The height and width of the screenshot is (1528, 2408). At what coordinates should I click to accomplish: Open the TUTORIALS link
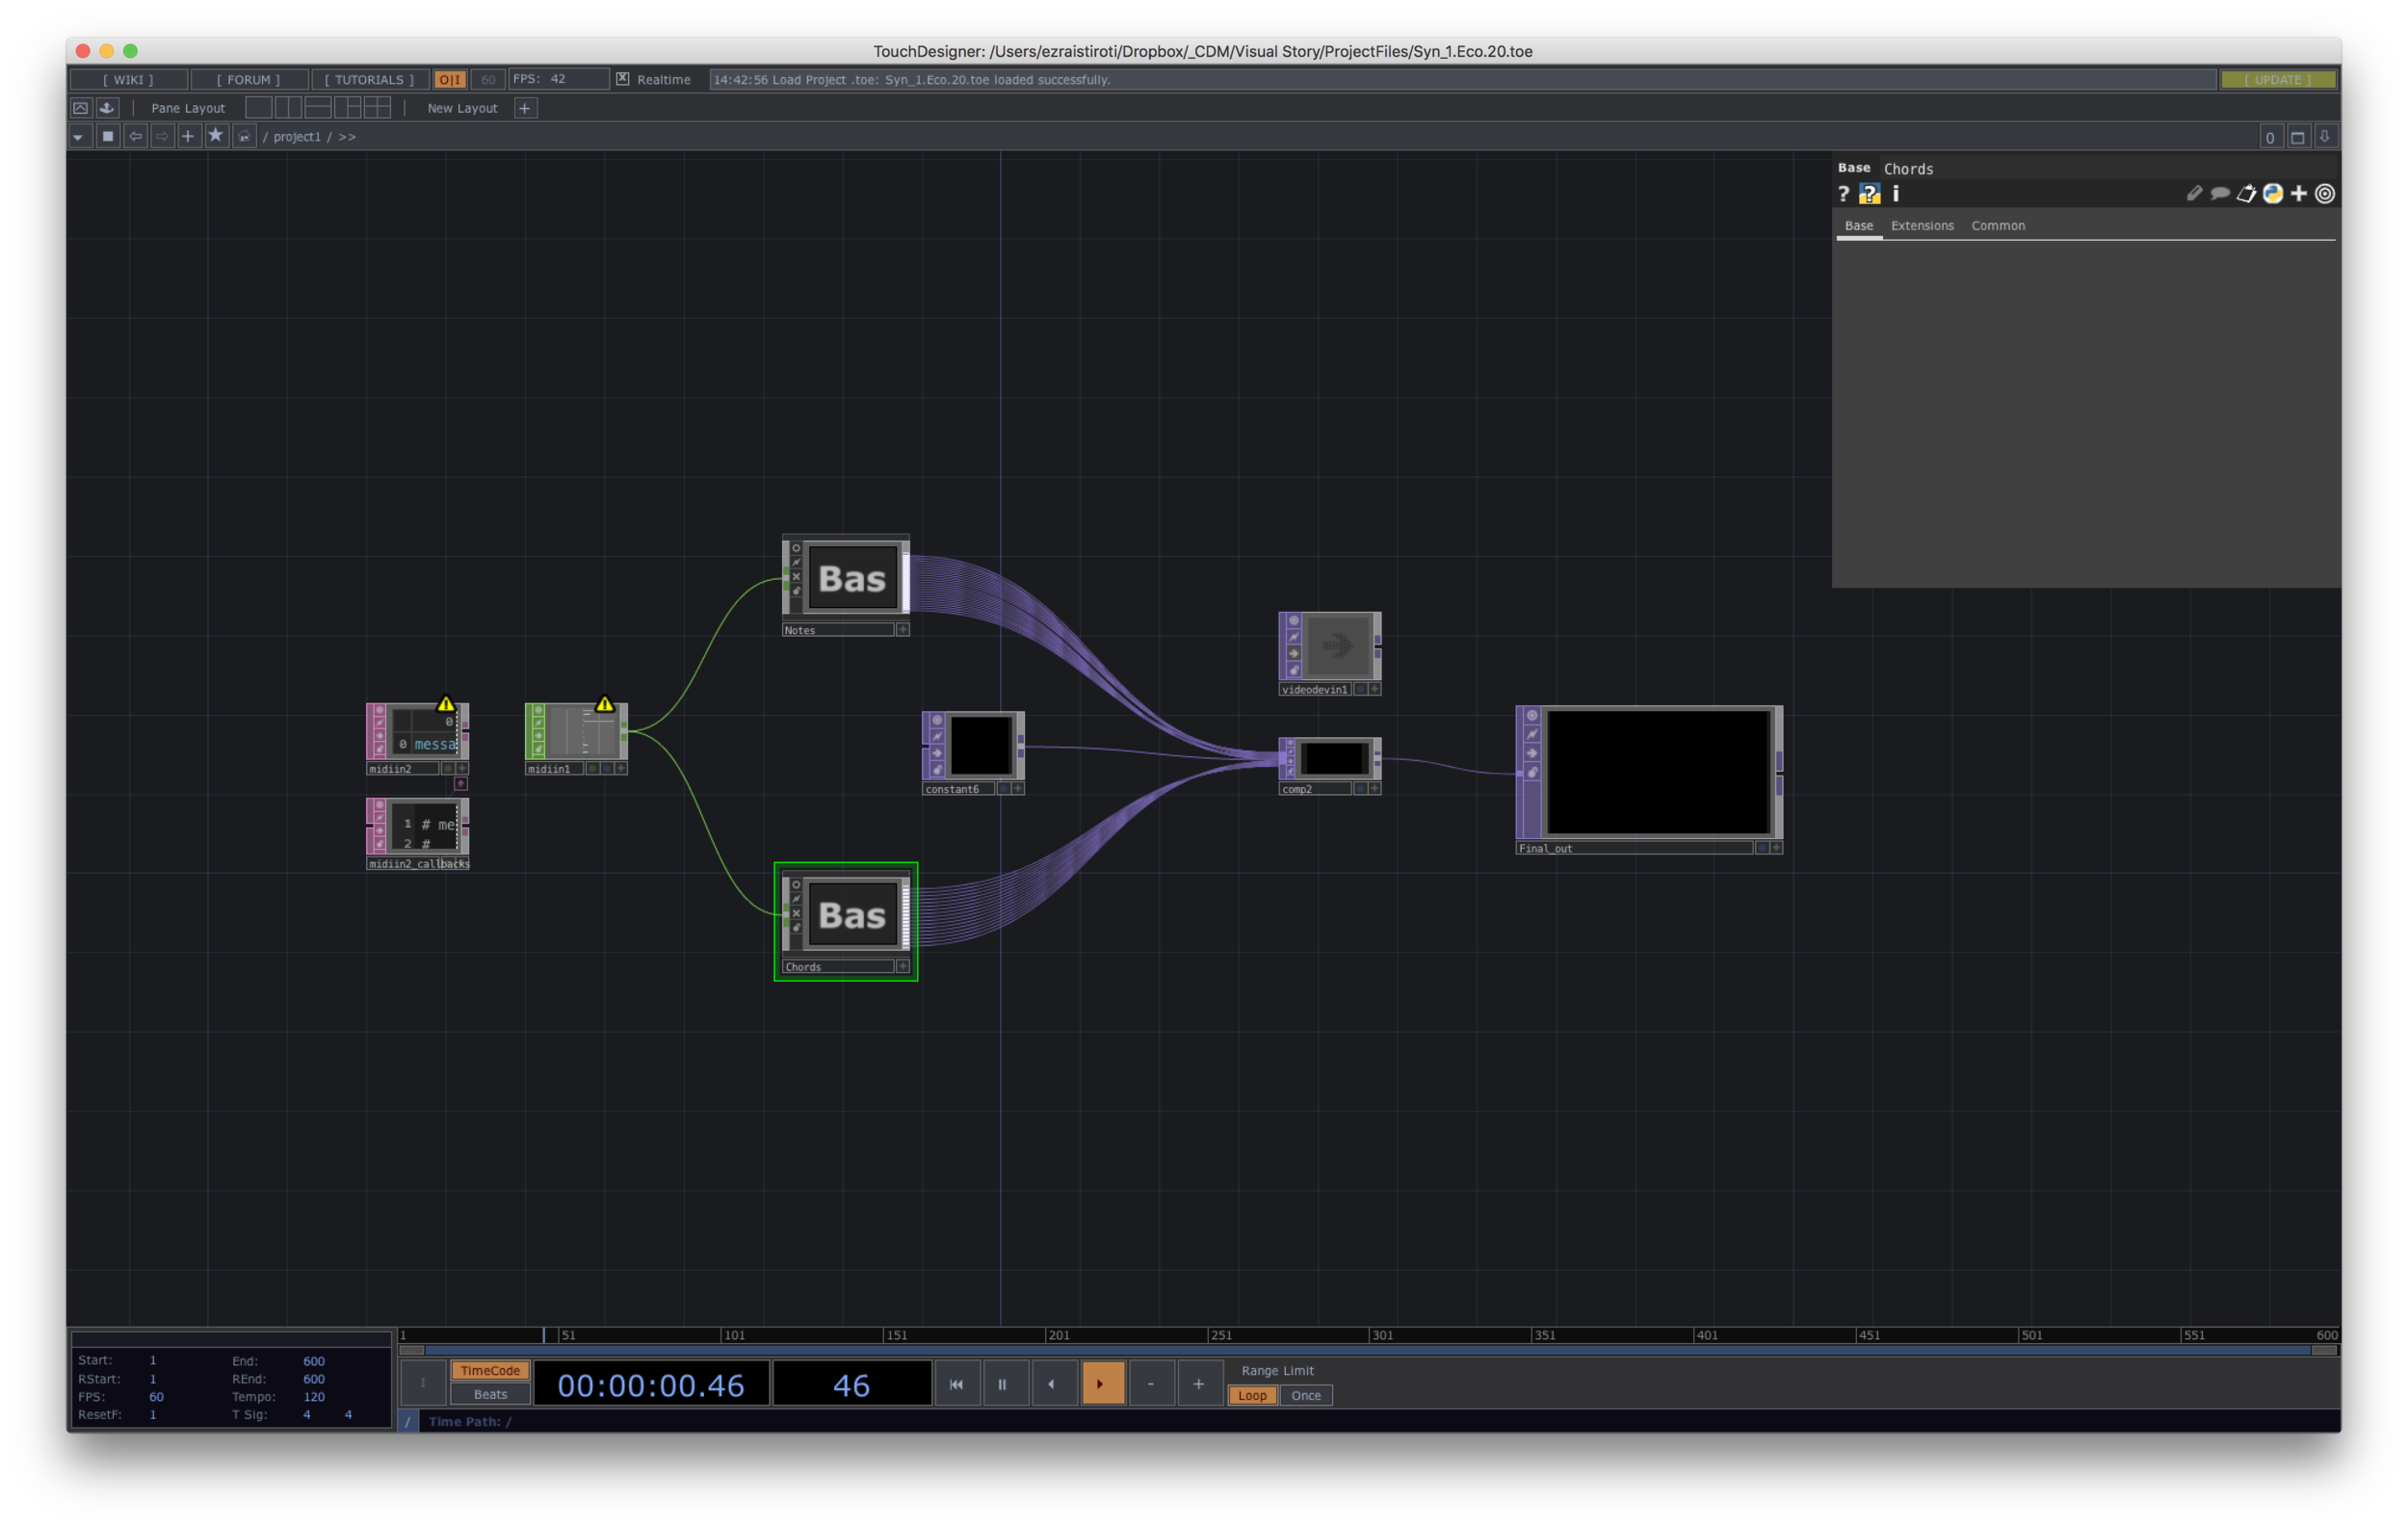pos(368,79)
